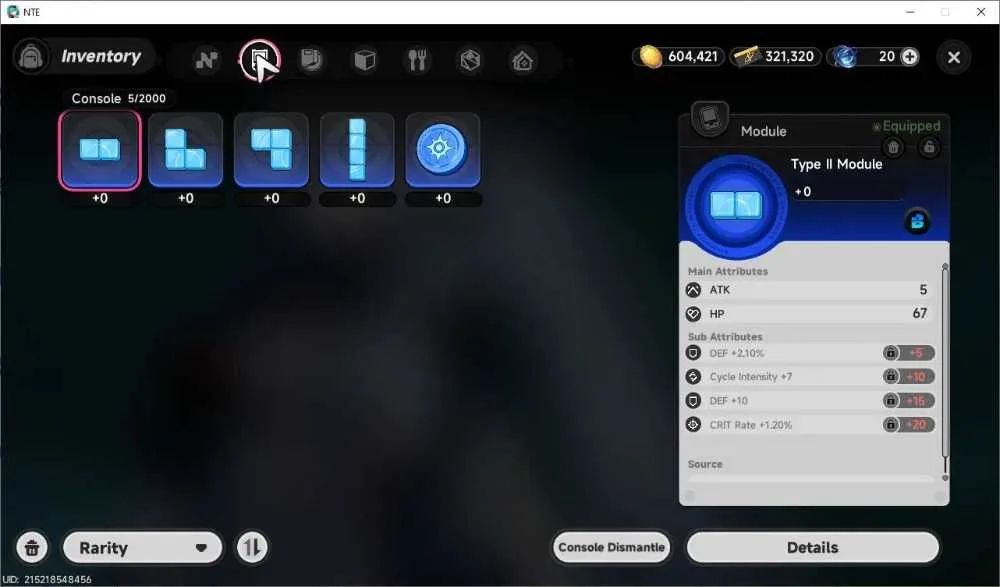
Task: Click the backpack icon beside Inventory
Action: 31,57
